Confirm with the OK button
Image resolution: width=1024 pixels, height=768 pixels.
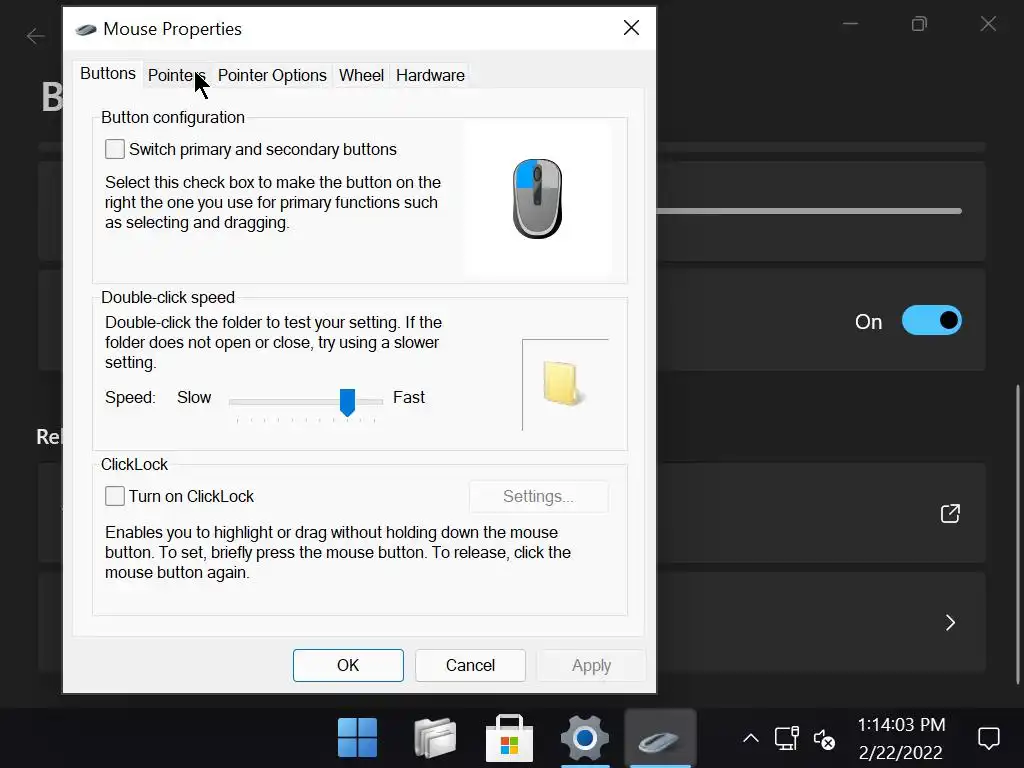click(x=348, y=665)
